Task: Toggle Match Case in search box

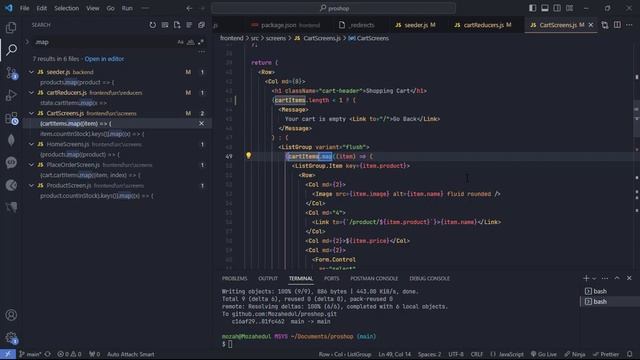Action: pyautogui.click(x=180, y=42)
